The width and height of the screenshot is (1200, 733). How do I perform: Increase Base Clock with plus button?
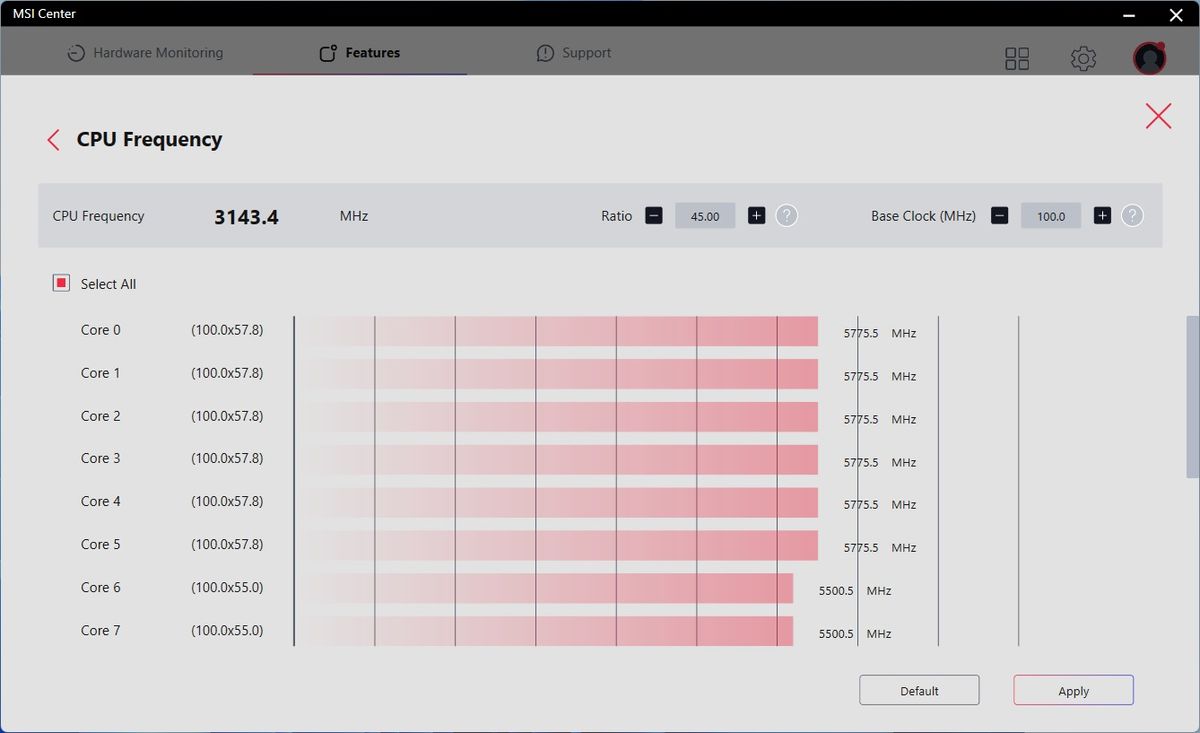click(x=1102, y=215)
